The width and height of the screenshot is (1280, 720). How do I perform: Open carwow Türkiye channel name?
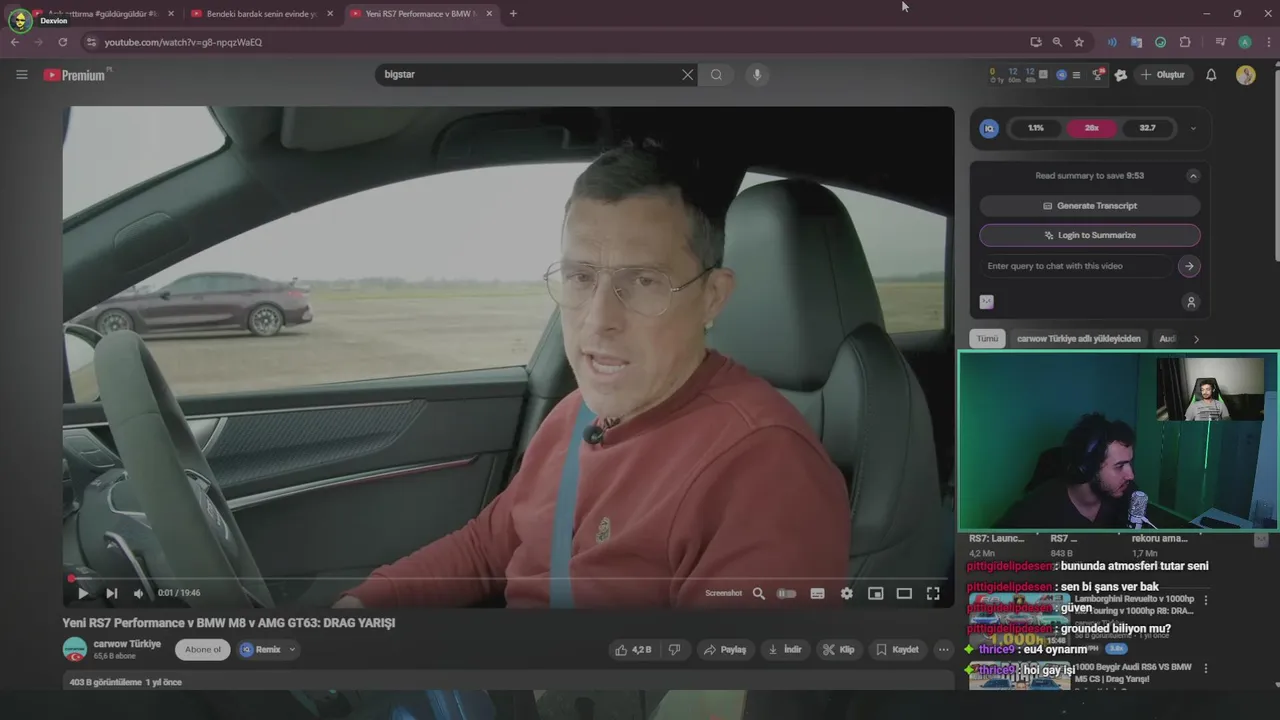click(127, 644)
